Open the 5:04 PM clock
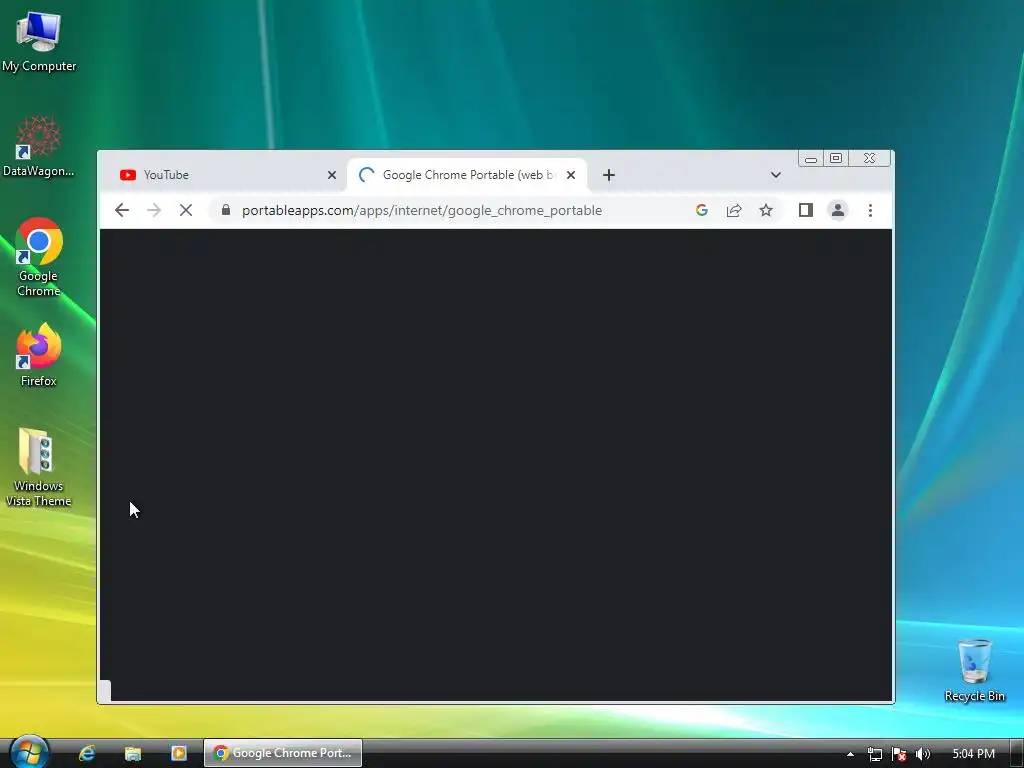 click(973, 754)
